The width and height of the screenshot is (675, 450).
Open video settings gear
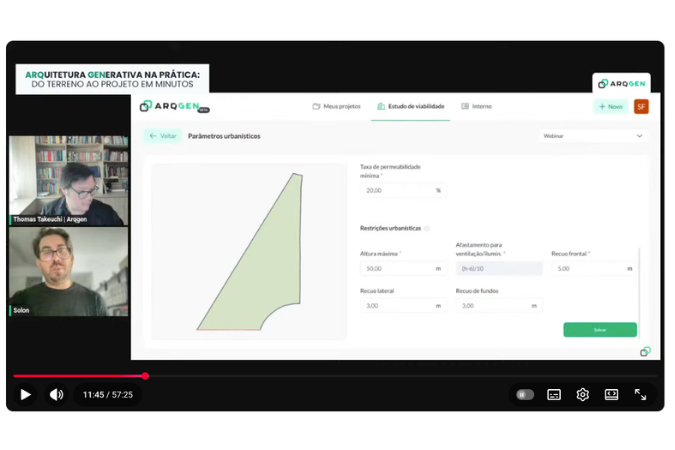582,394
